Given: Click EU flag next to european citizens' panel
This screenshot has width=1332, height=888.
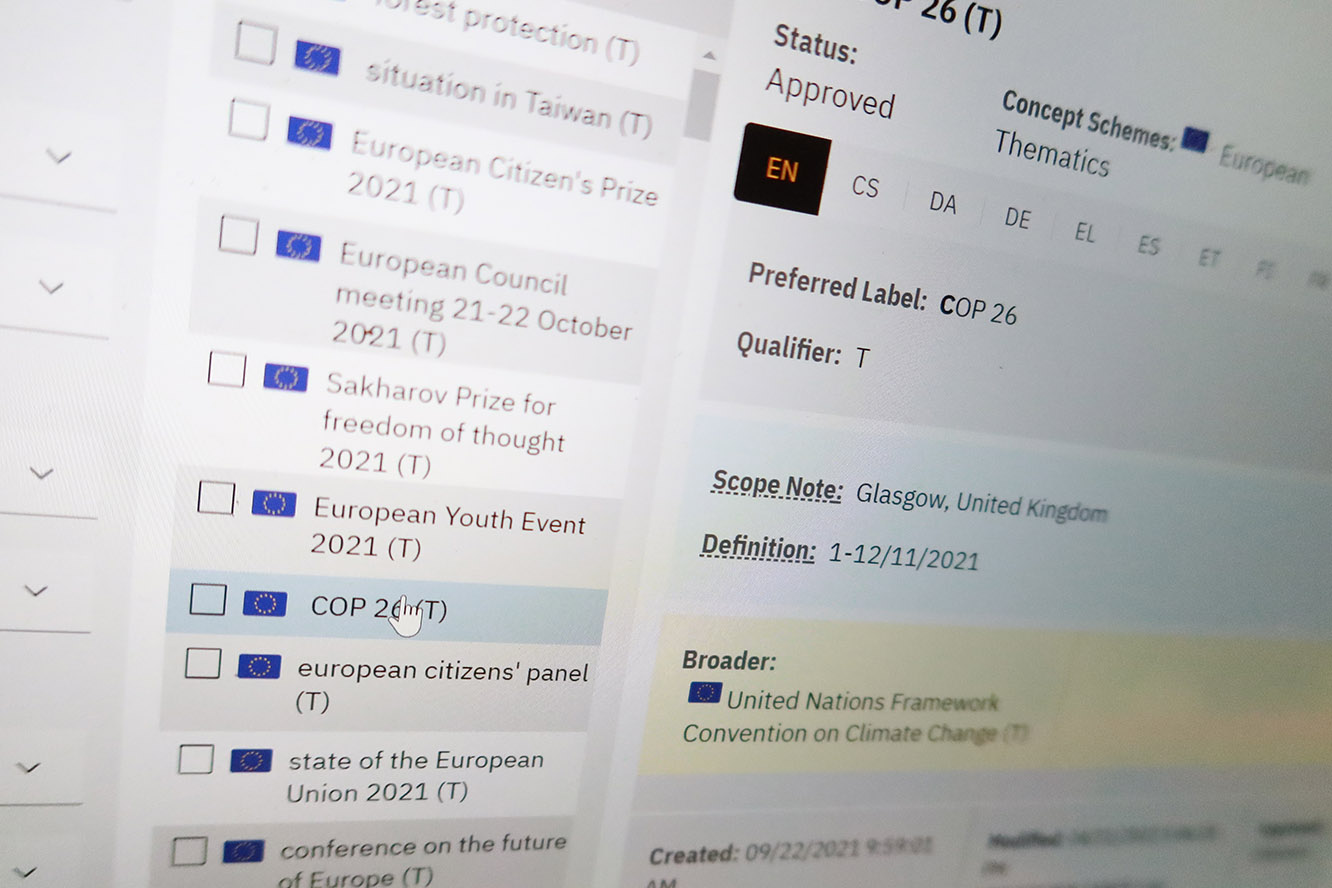Looking at the screenshot, I should tap(258, 666).
